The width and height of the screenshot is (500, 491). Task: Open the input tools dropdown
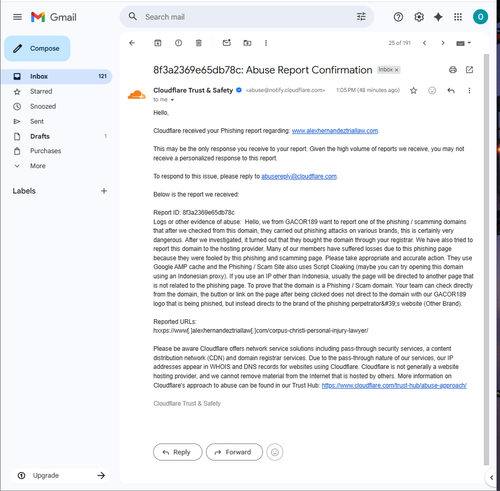(463, 43)
